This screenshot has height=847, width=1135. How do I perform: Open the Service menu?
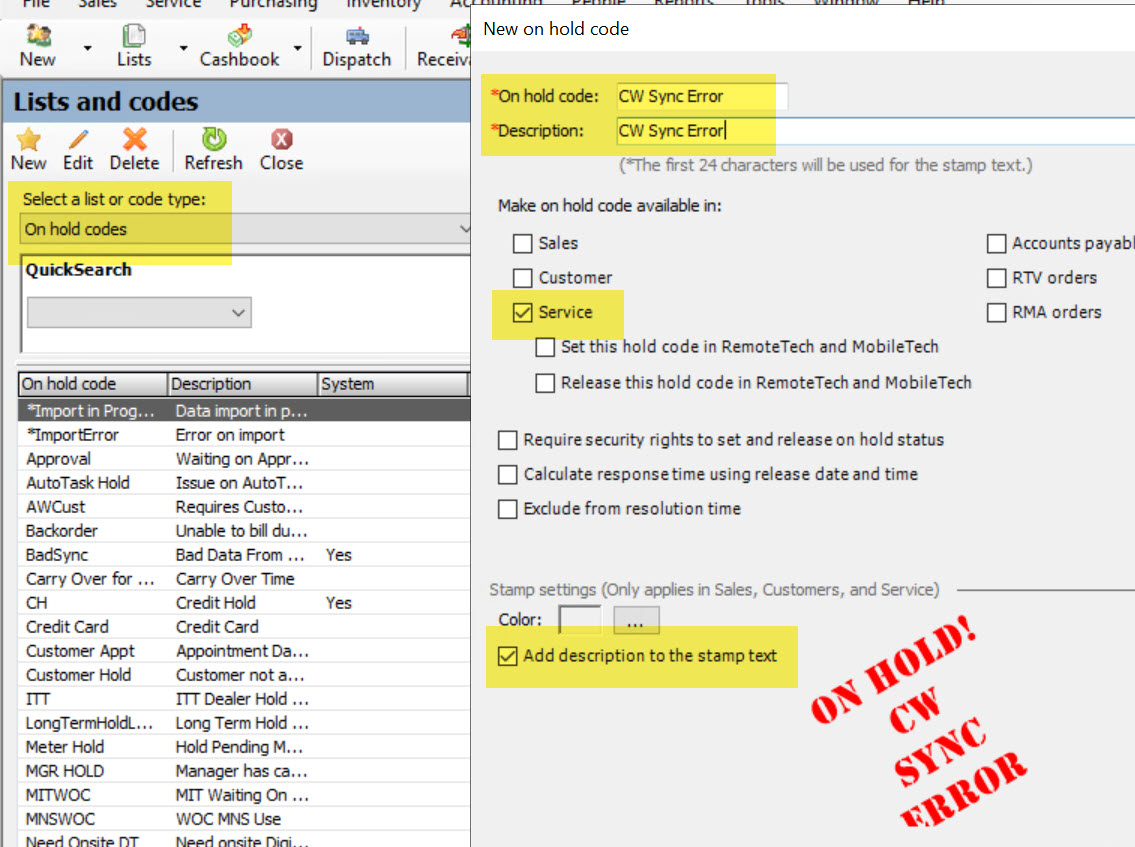(173, 4)
